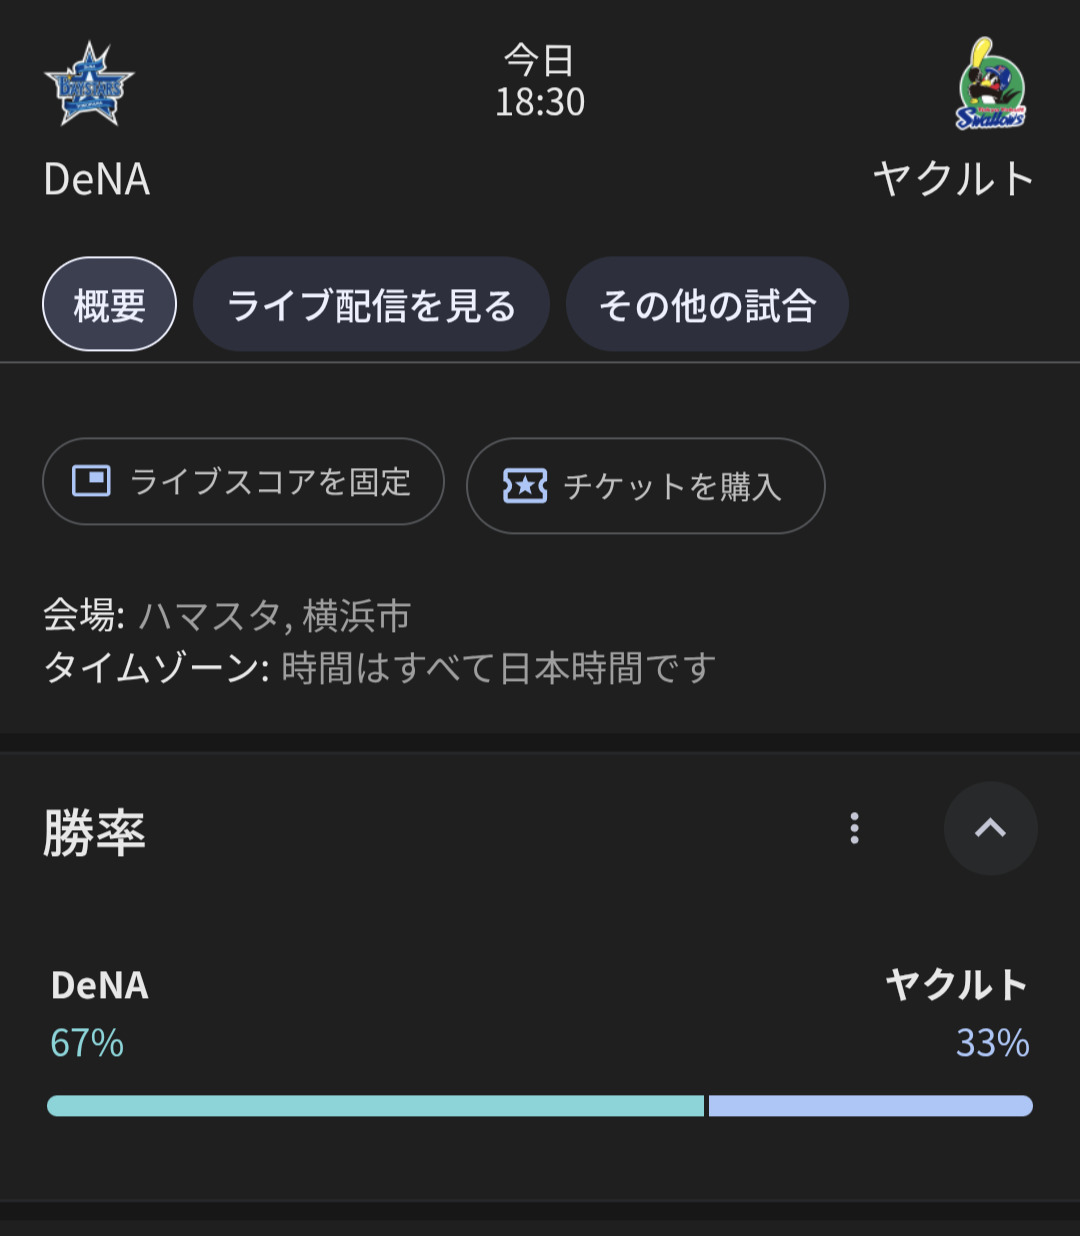Click the teal DeNA win probability bar

pos(375,1106)
